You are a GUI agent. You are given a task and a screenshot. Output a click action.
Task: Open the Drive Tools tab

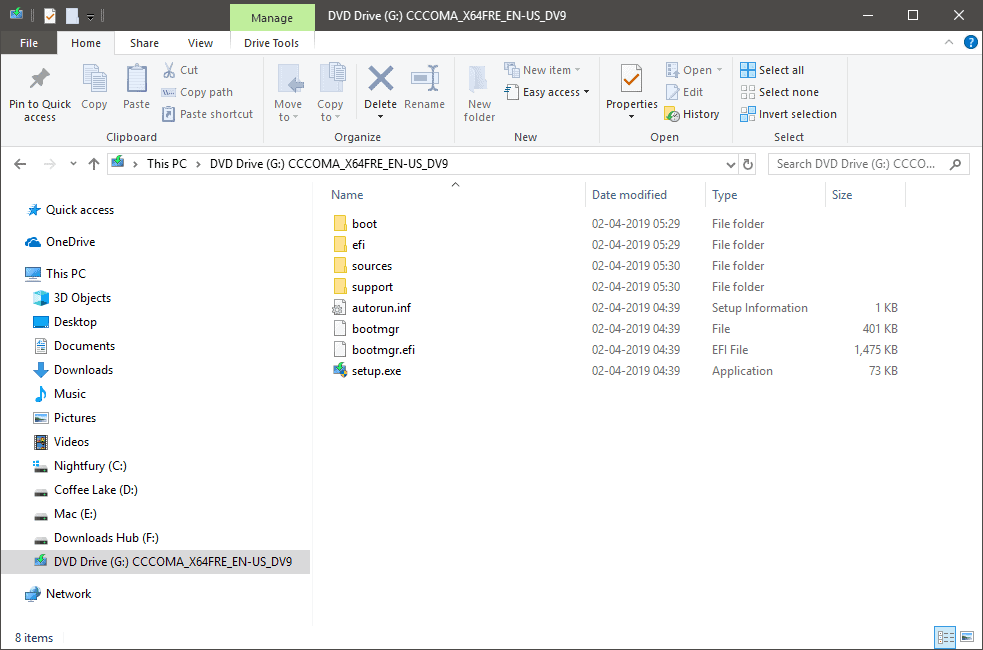pyautogui.click(x=271, y=43)
